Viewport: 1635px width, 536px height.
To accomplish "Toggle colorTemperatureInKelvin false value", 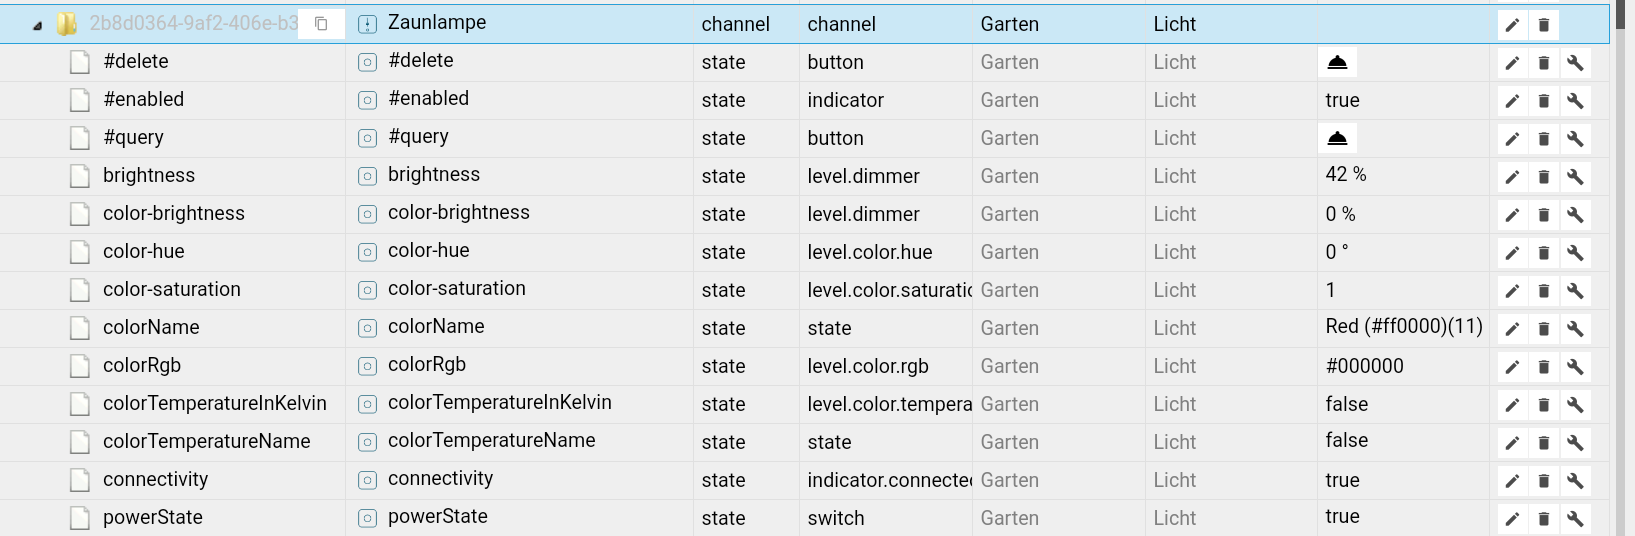I will click(x=1346, y=404).
